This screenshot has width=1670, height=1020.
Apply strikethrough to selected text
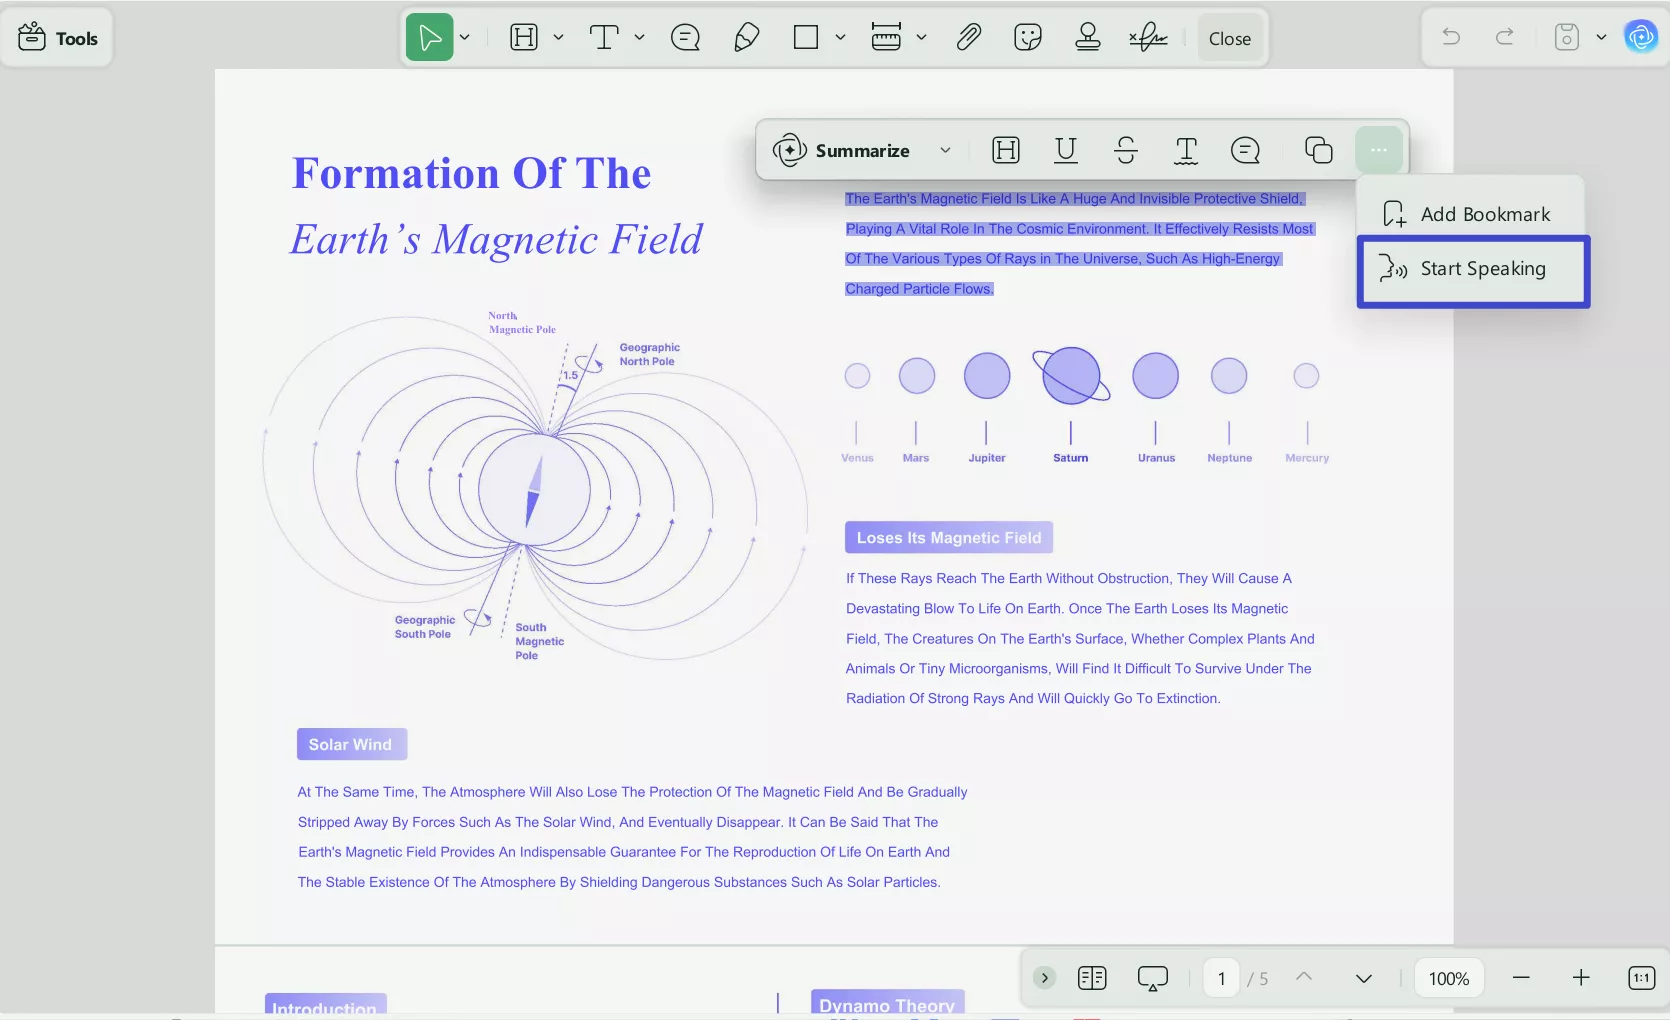pos(1125,150)
